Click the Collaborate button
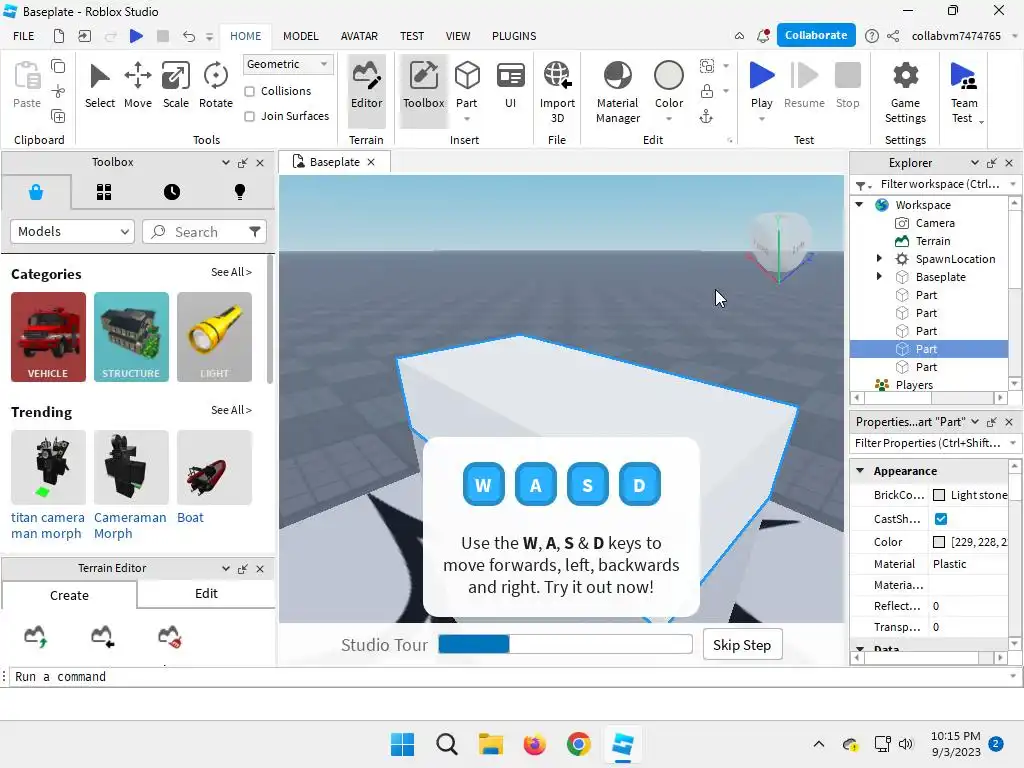 point(816,35)
